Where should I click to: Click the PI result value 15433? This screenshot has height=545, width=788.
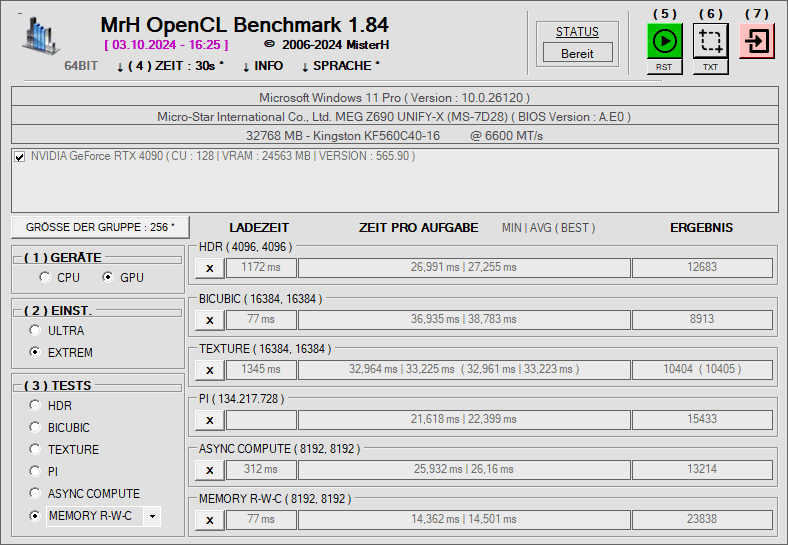702,419
